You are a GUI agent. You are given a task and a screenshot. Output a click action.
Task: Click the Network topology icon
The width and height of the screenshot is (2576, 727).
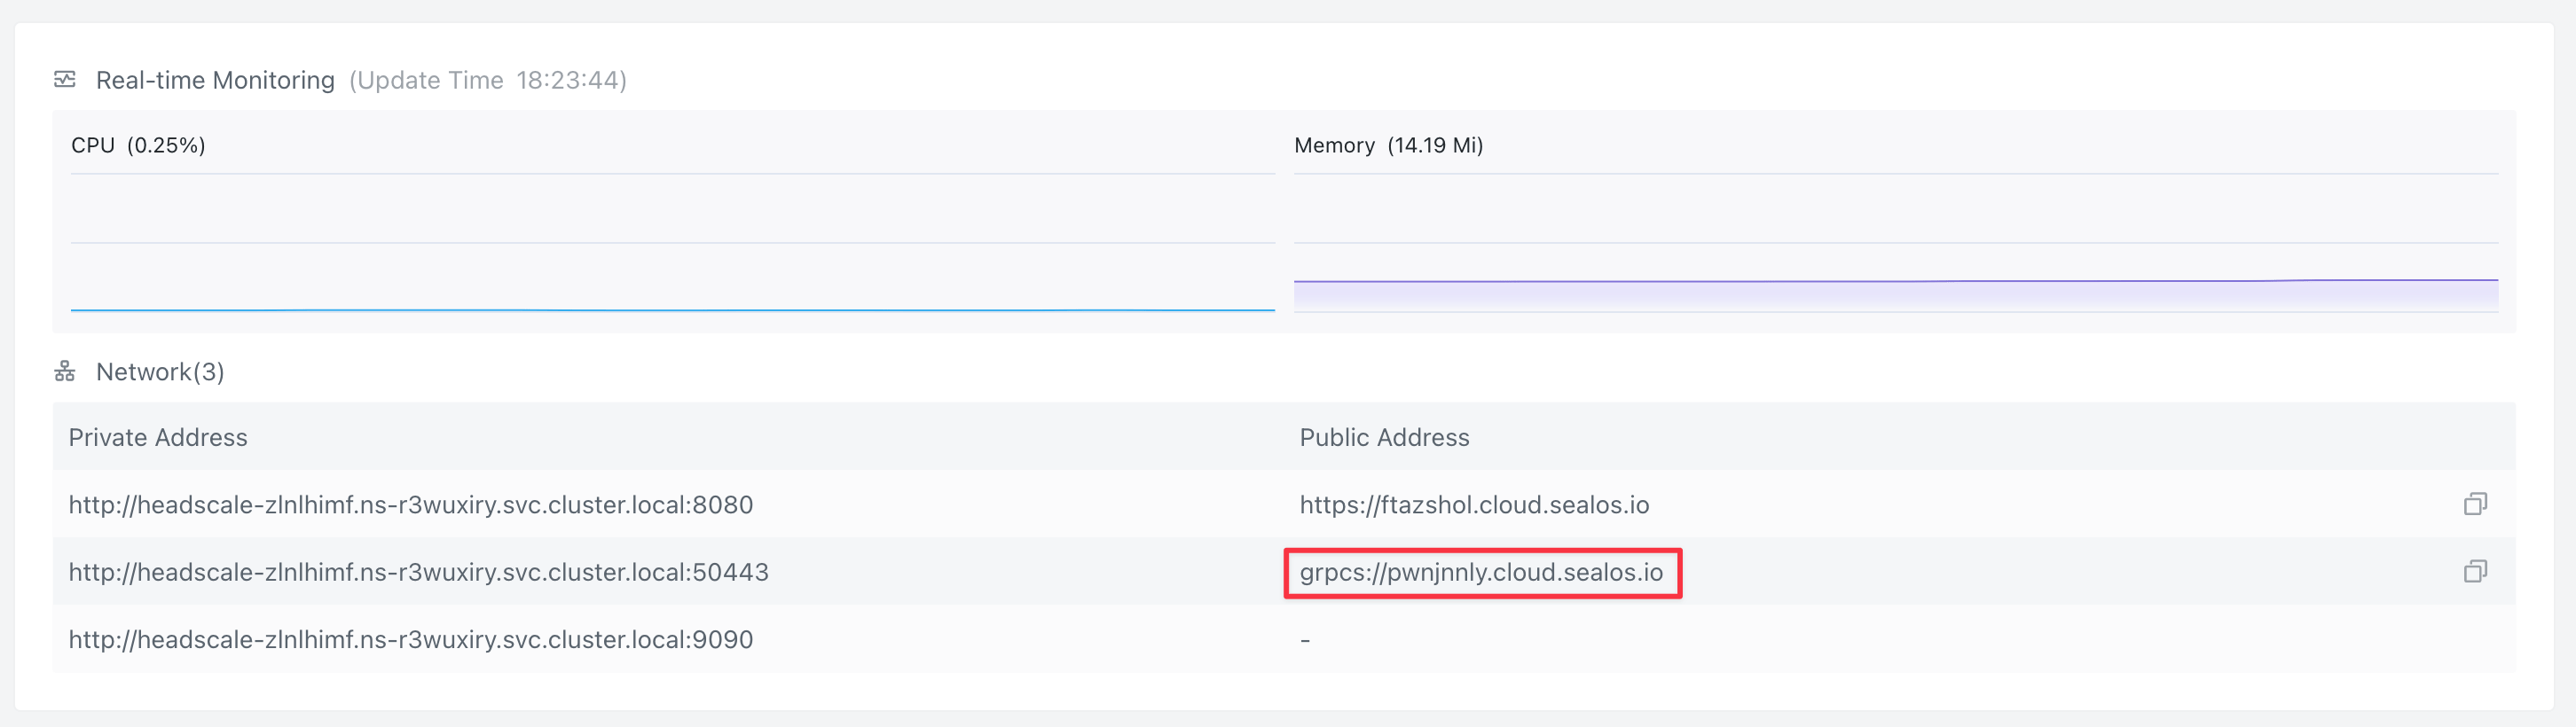[65, 372]
